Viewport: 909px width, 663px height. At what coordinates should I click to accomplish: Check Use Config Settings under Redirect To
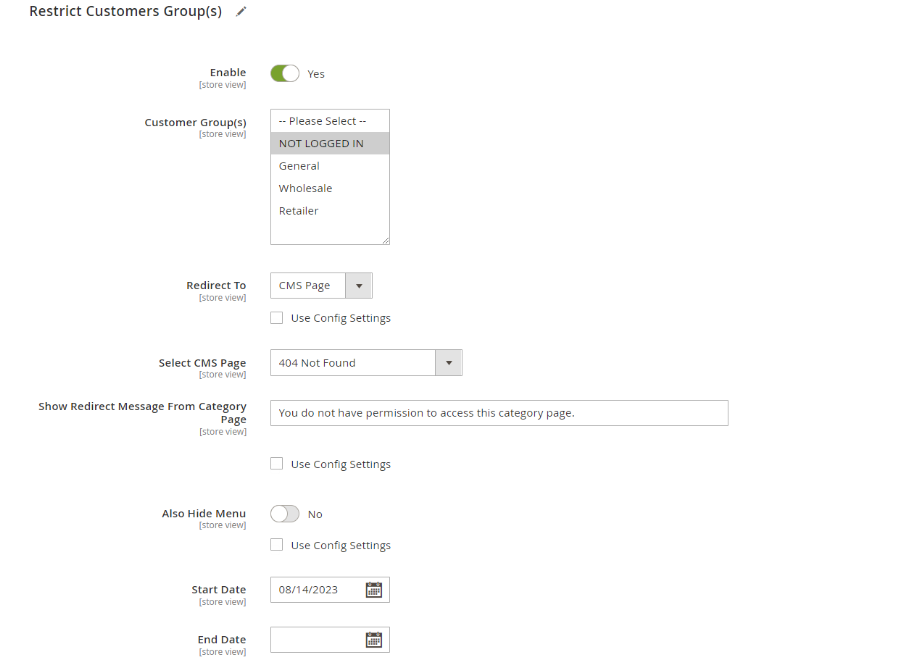tap(277, 318)
